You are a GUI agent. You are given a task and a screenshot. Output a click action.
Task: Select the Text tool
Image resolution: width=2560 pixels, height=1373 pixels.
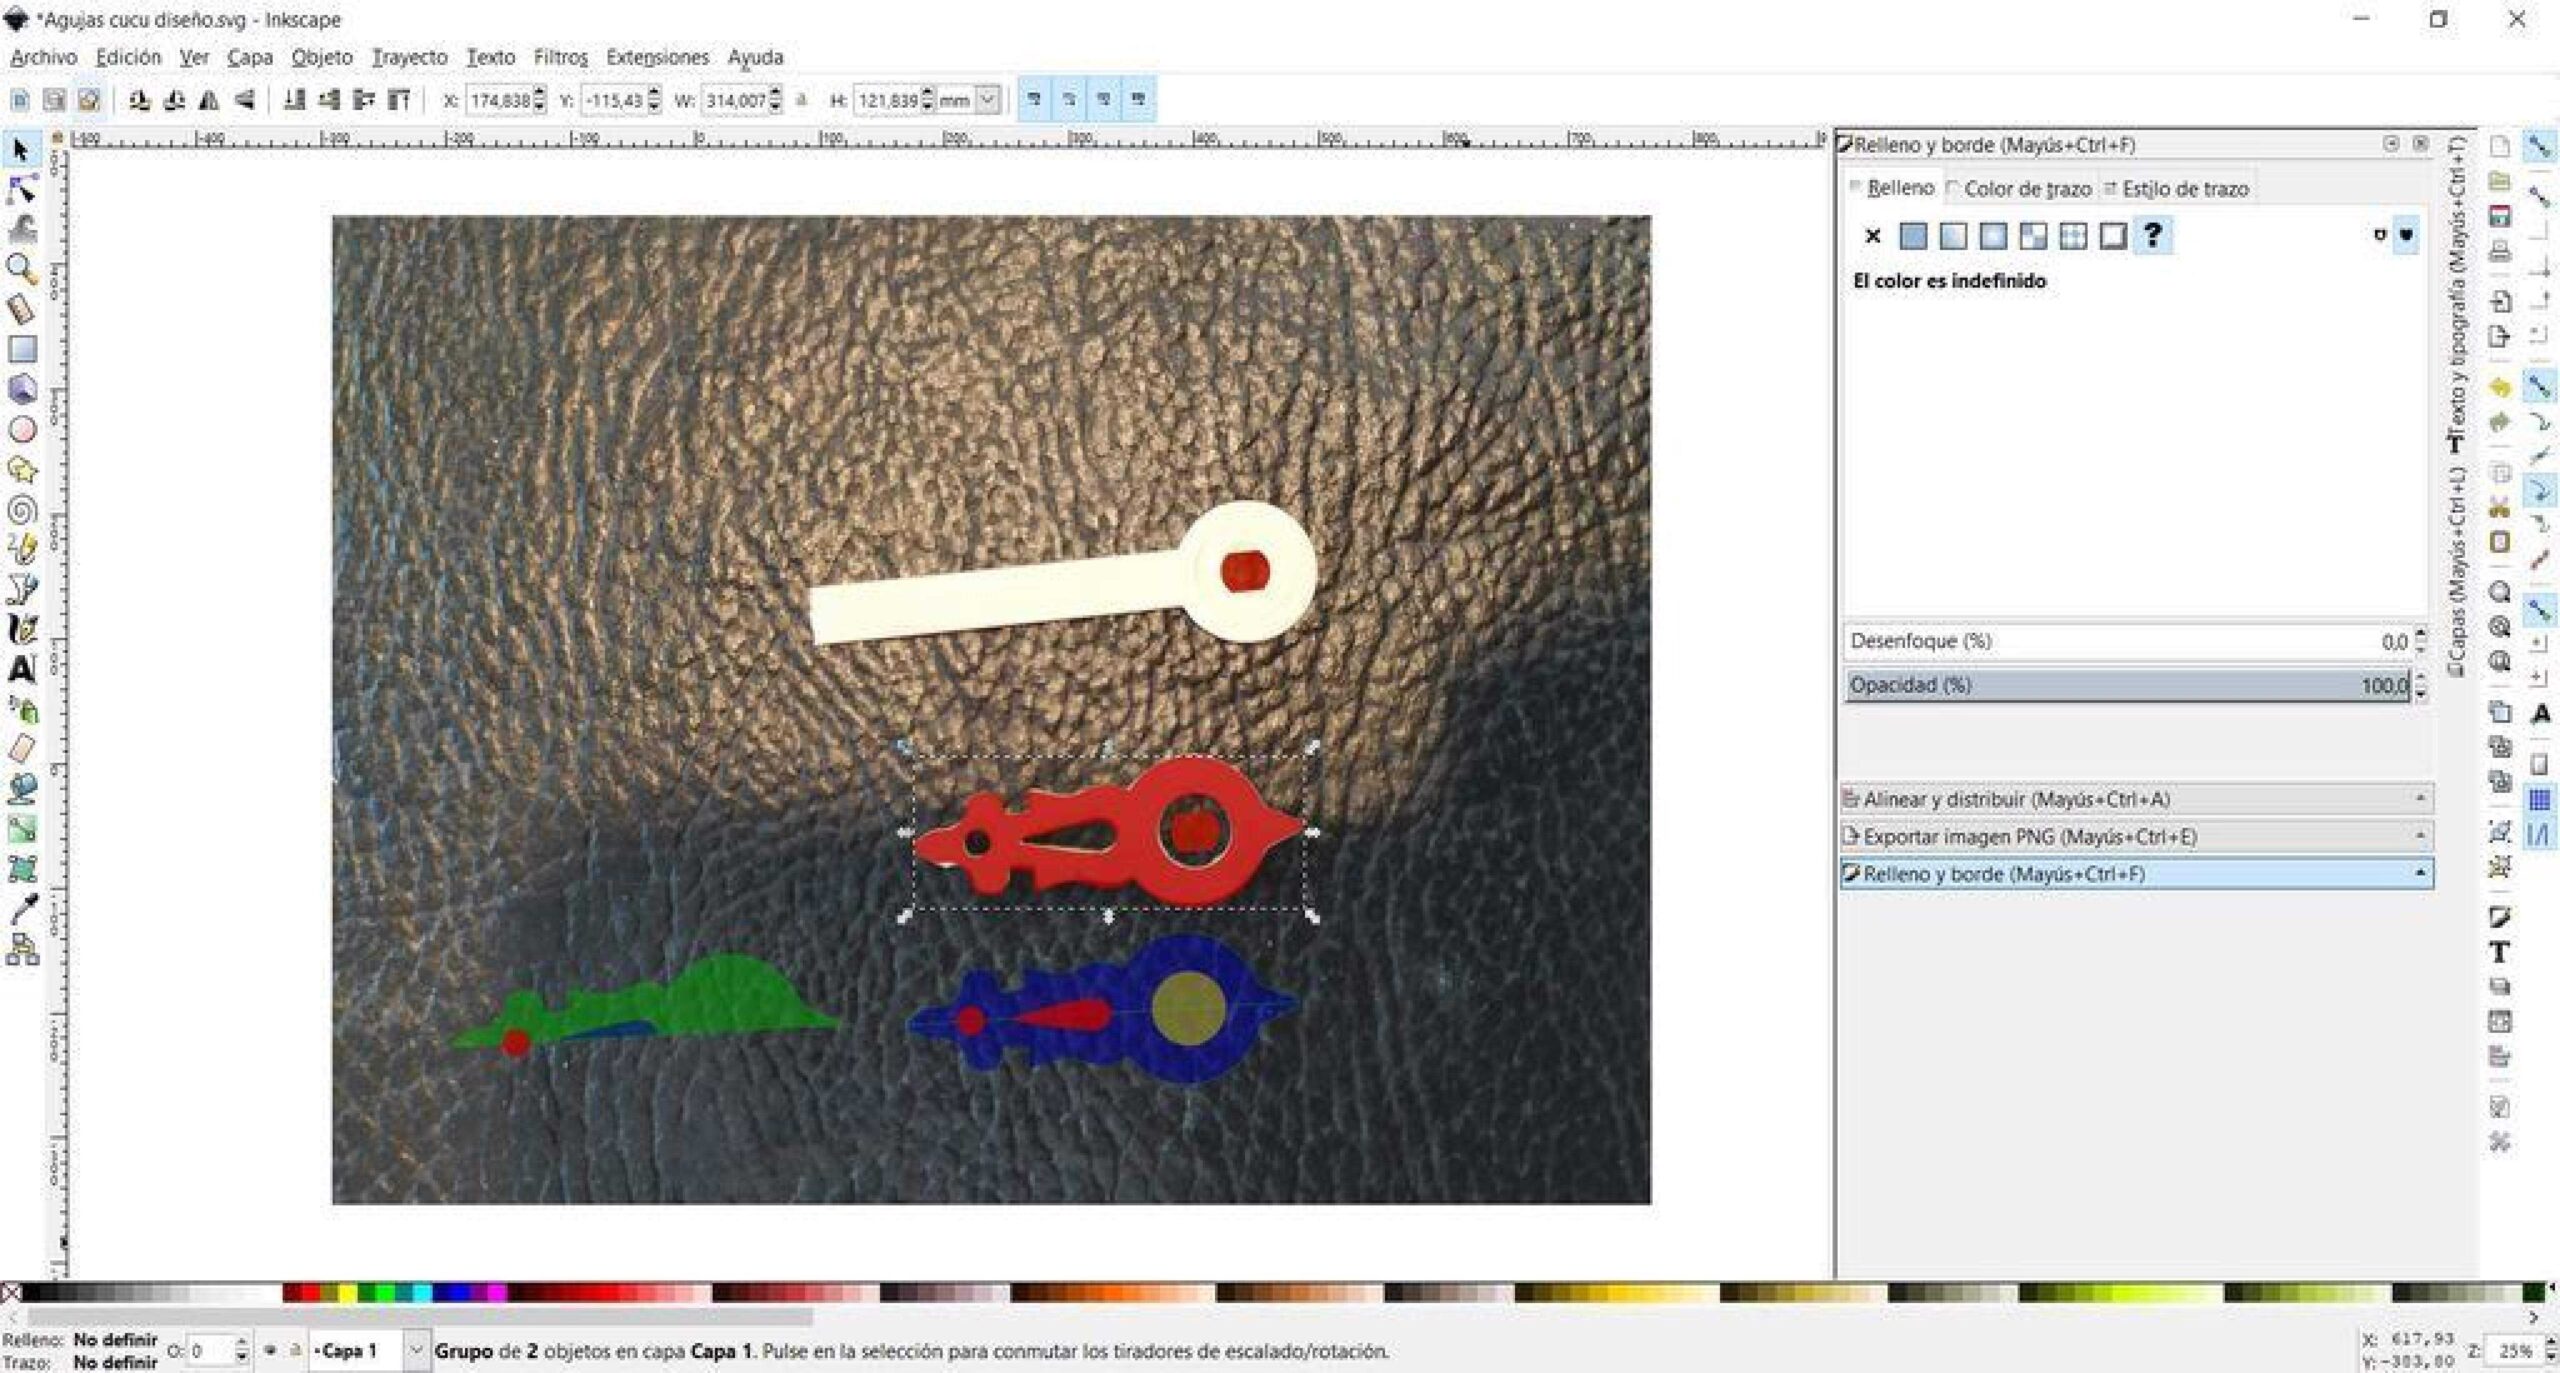point(22,668)
